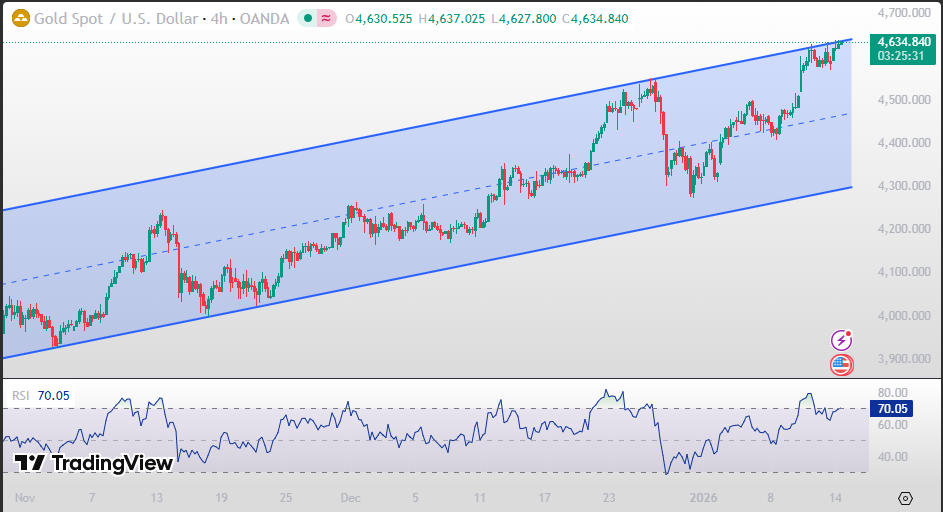
Task: Select the RSI indicator label
Action: click(x=21, y=396)
